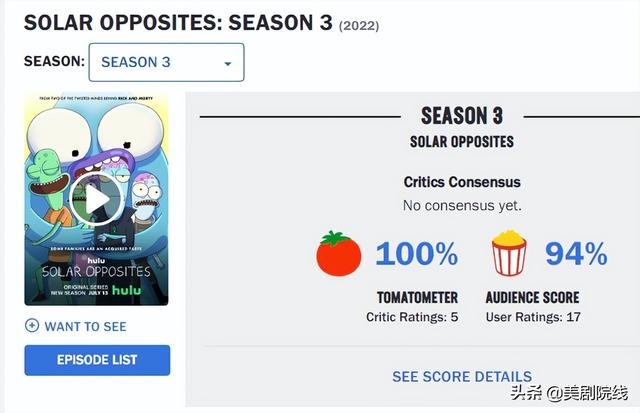This screenshot has width=640, height=413.
Task: Select the Solar Opposites poster thumbnail
Action: click(x=96, y=199)
